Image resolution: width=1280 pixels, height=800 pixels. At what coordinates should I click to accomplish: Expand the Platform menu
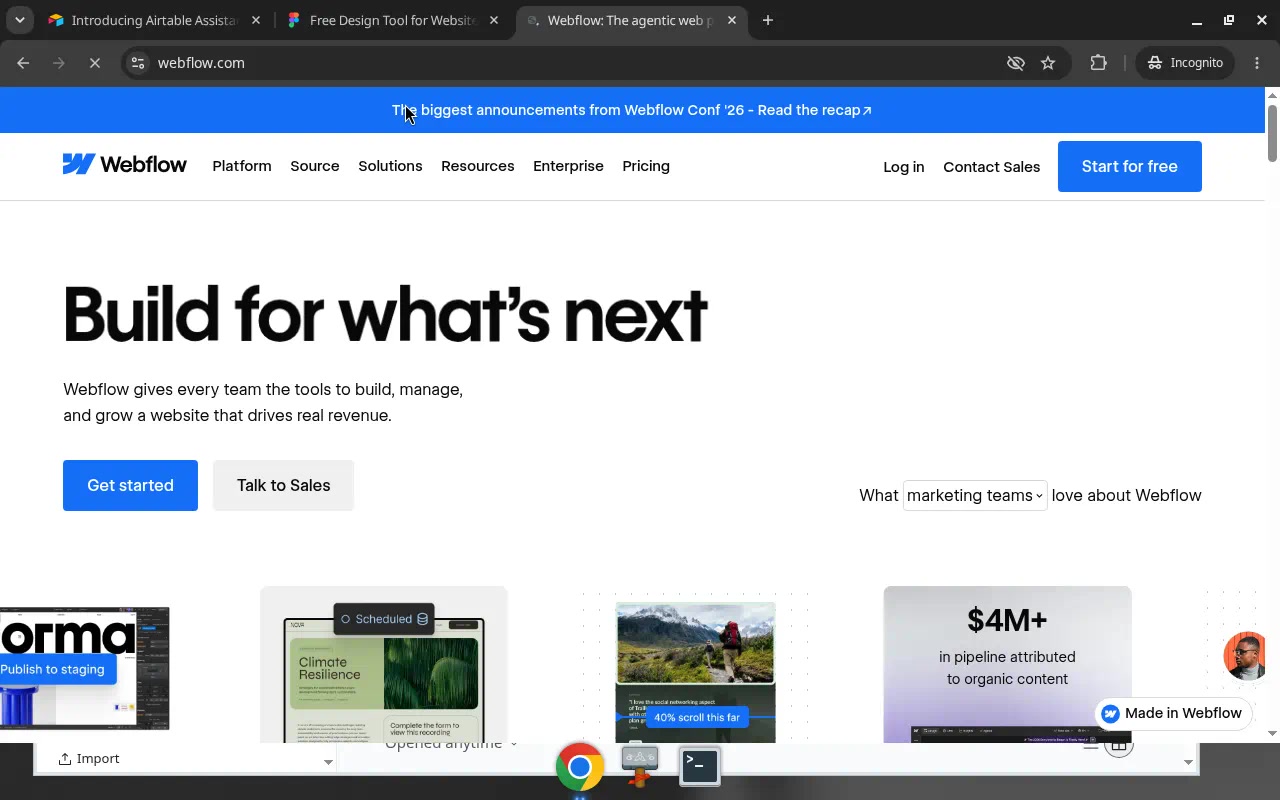242,166
